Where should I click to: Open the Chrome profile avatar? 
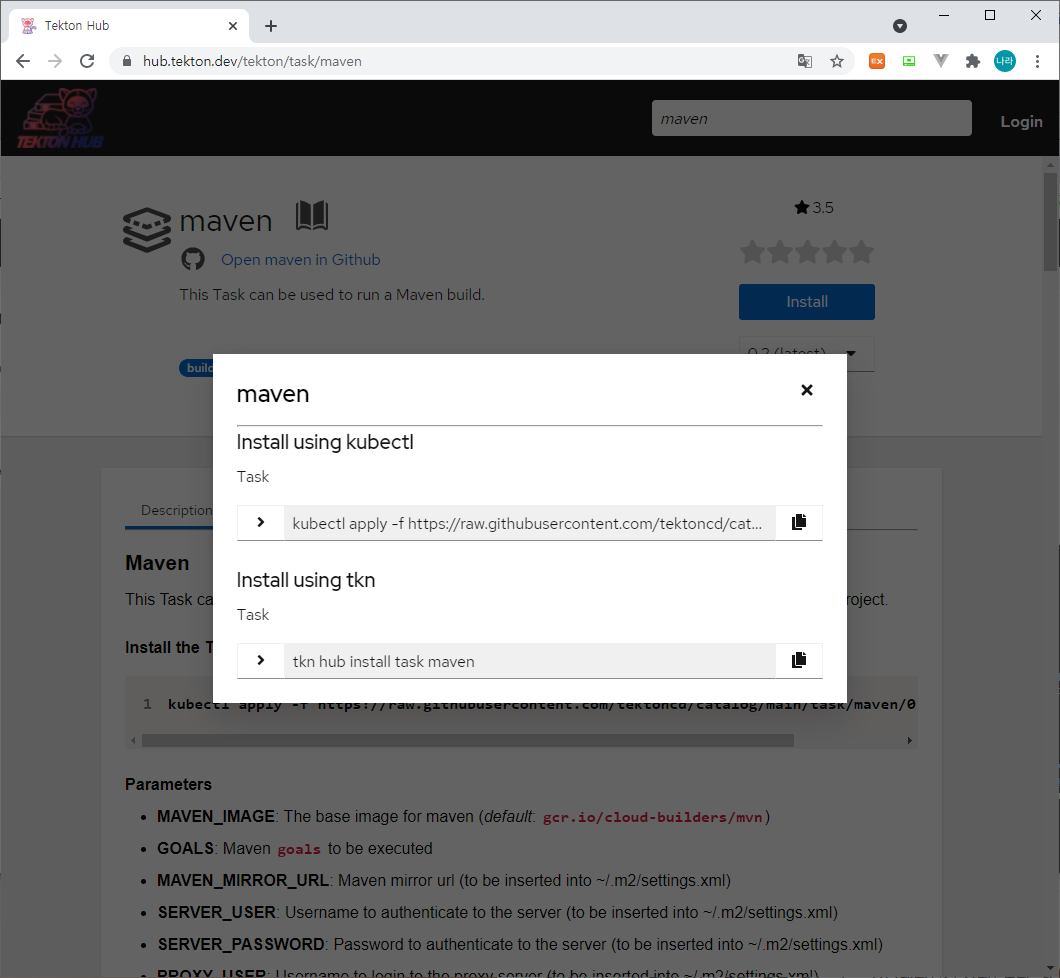point(1005,61)
